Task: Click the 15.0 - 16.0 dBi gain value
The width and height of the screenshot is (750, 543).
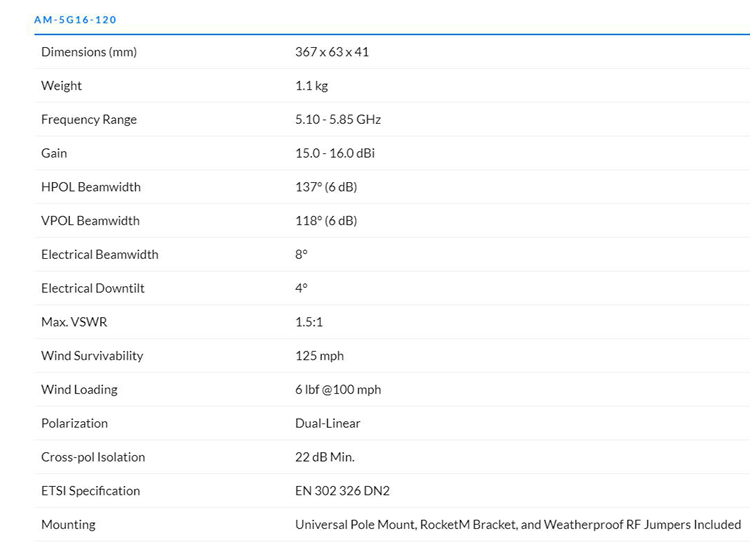Action: pos(335,153)
